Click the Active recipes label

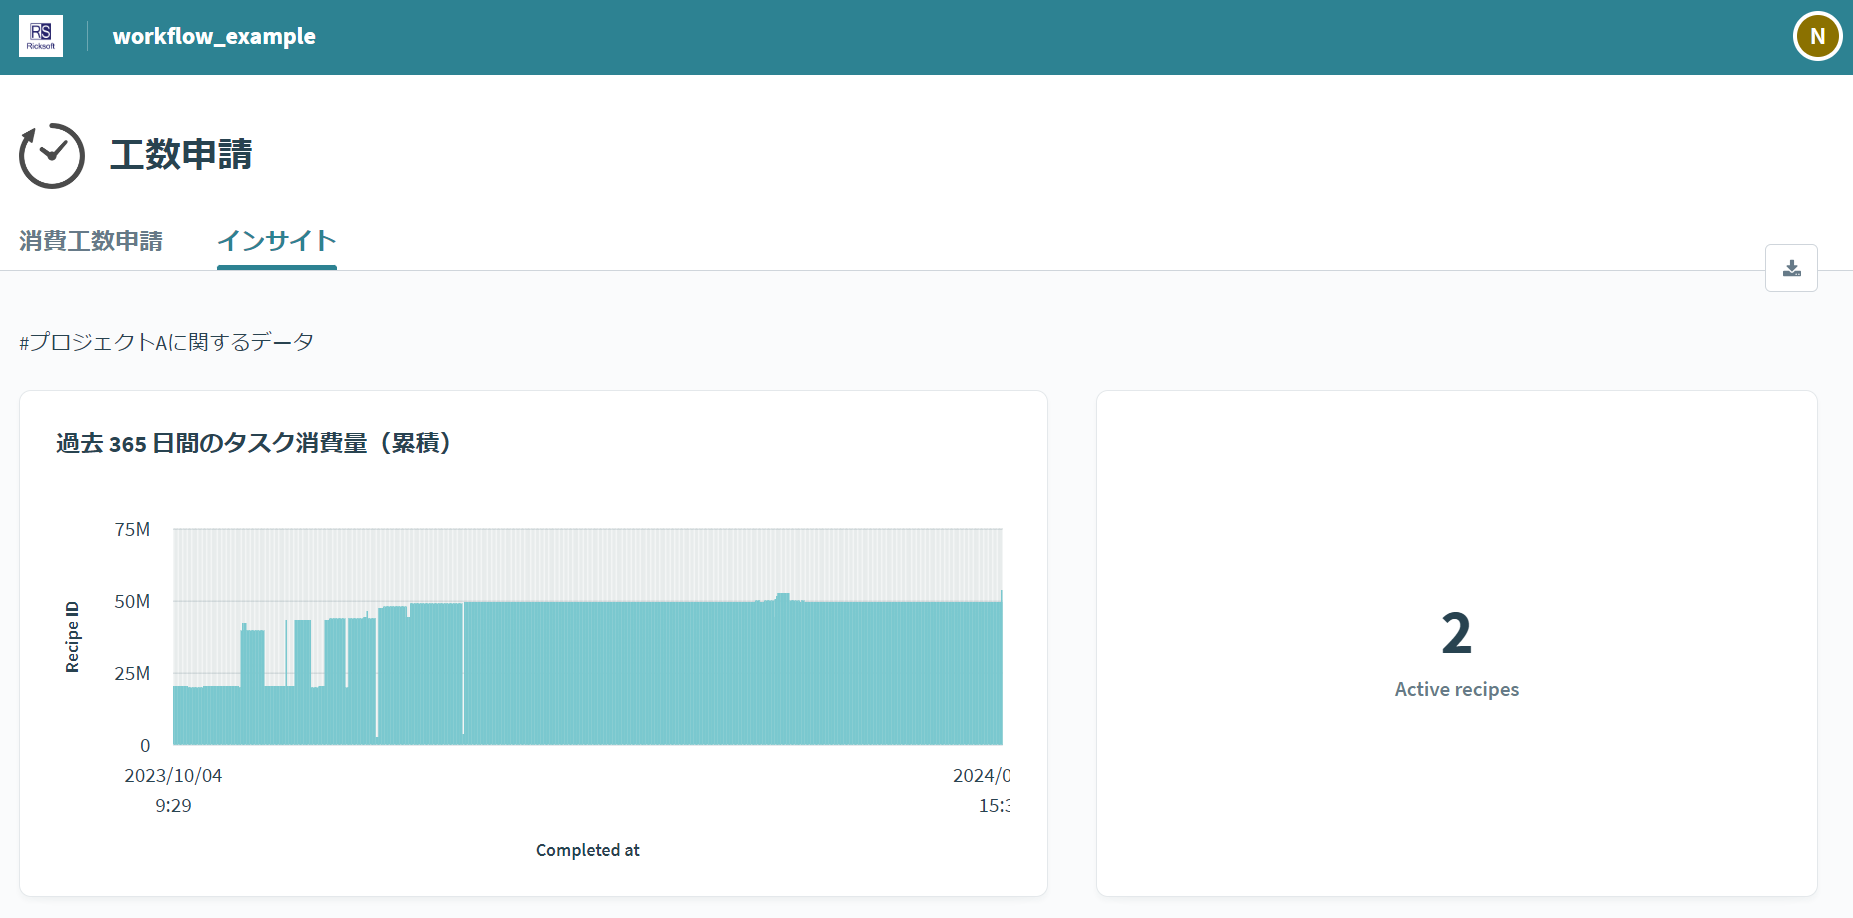pyautogui.click(x=1456, y=689)
